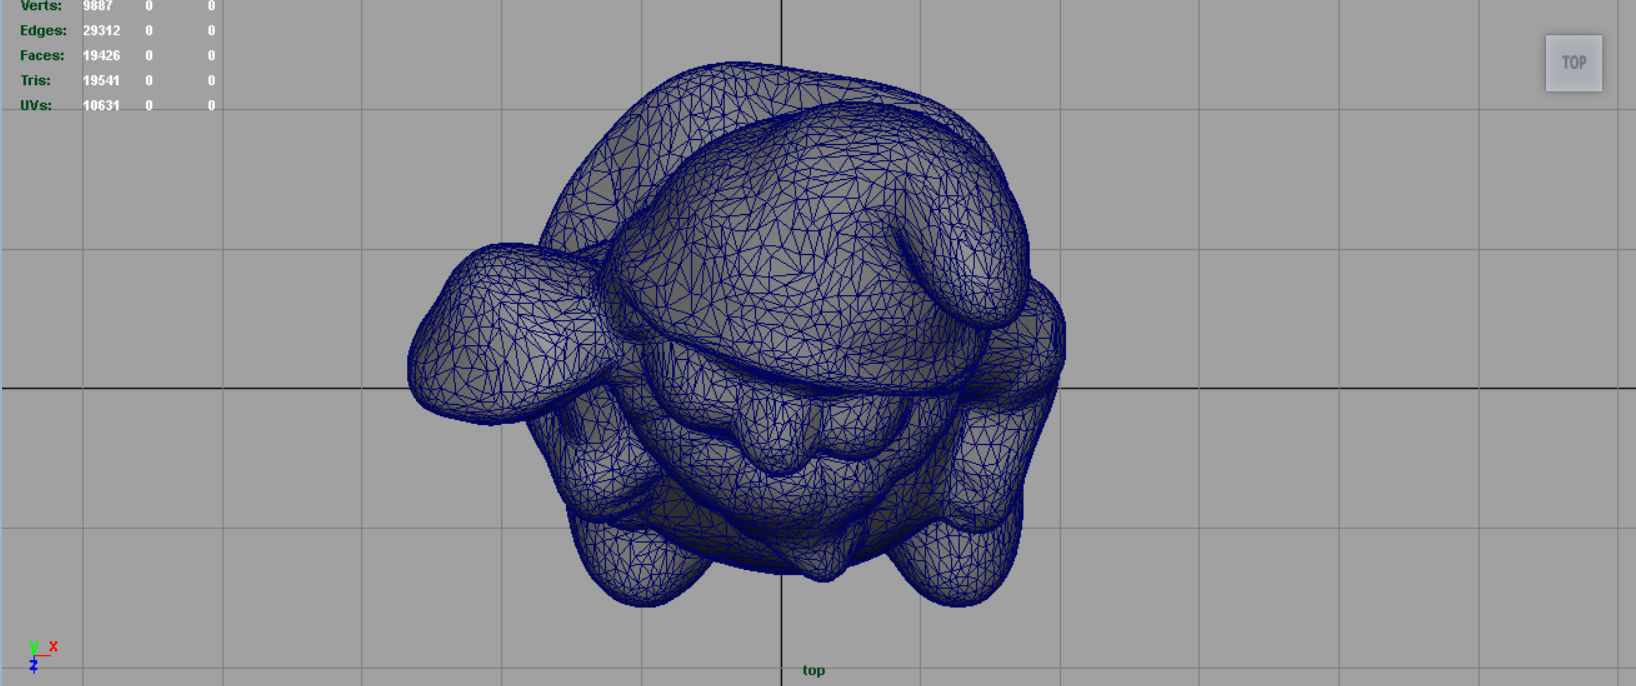Click the 'top' camera name label
The image size is (1636, 686).
(x=813, y=670)
